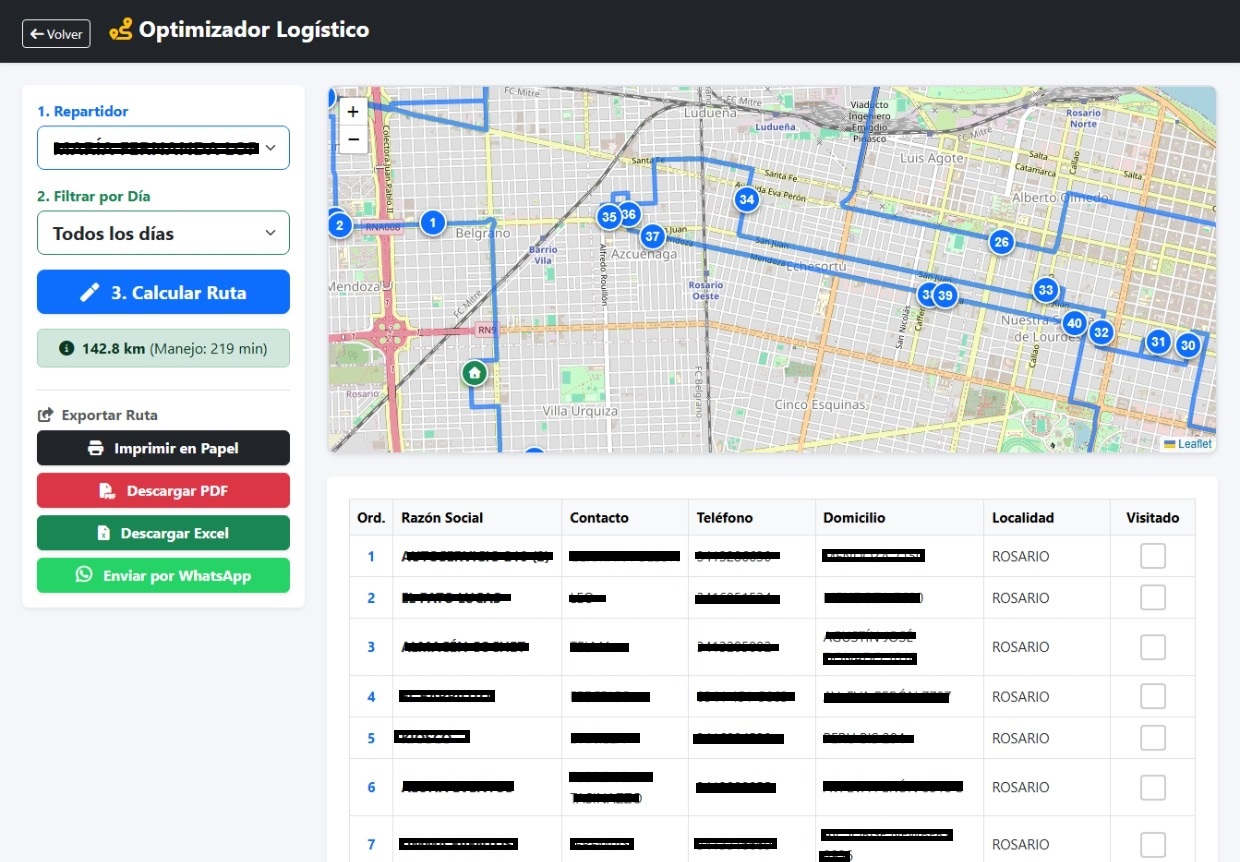
Task: Select route stop marker 26
Action: point(1001,241)
